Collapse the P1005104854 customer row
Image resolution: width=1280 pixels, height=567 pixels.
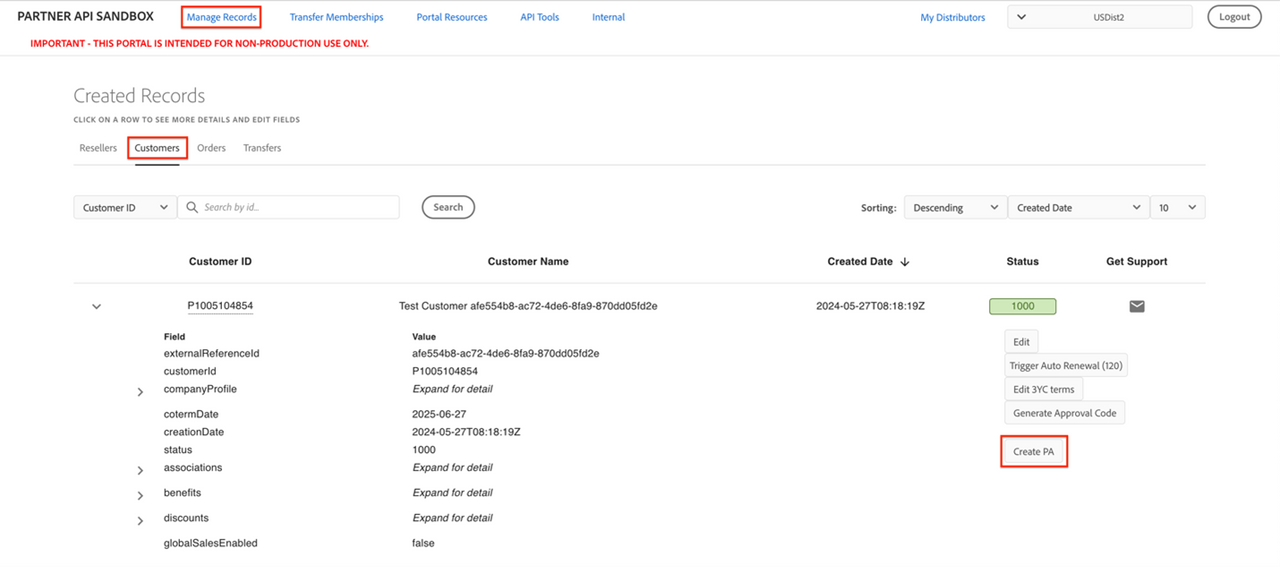[97, 307]
